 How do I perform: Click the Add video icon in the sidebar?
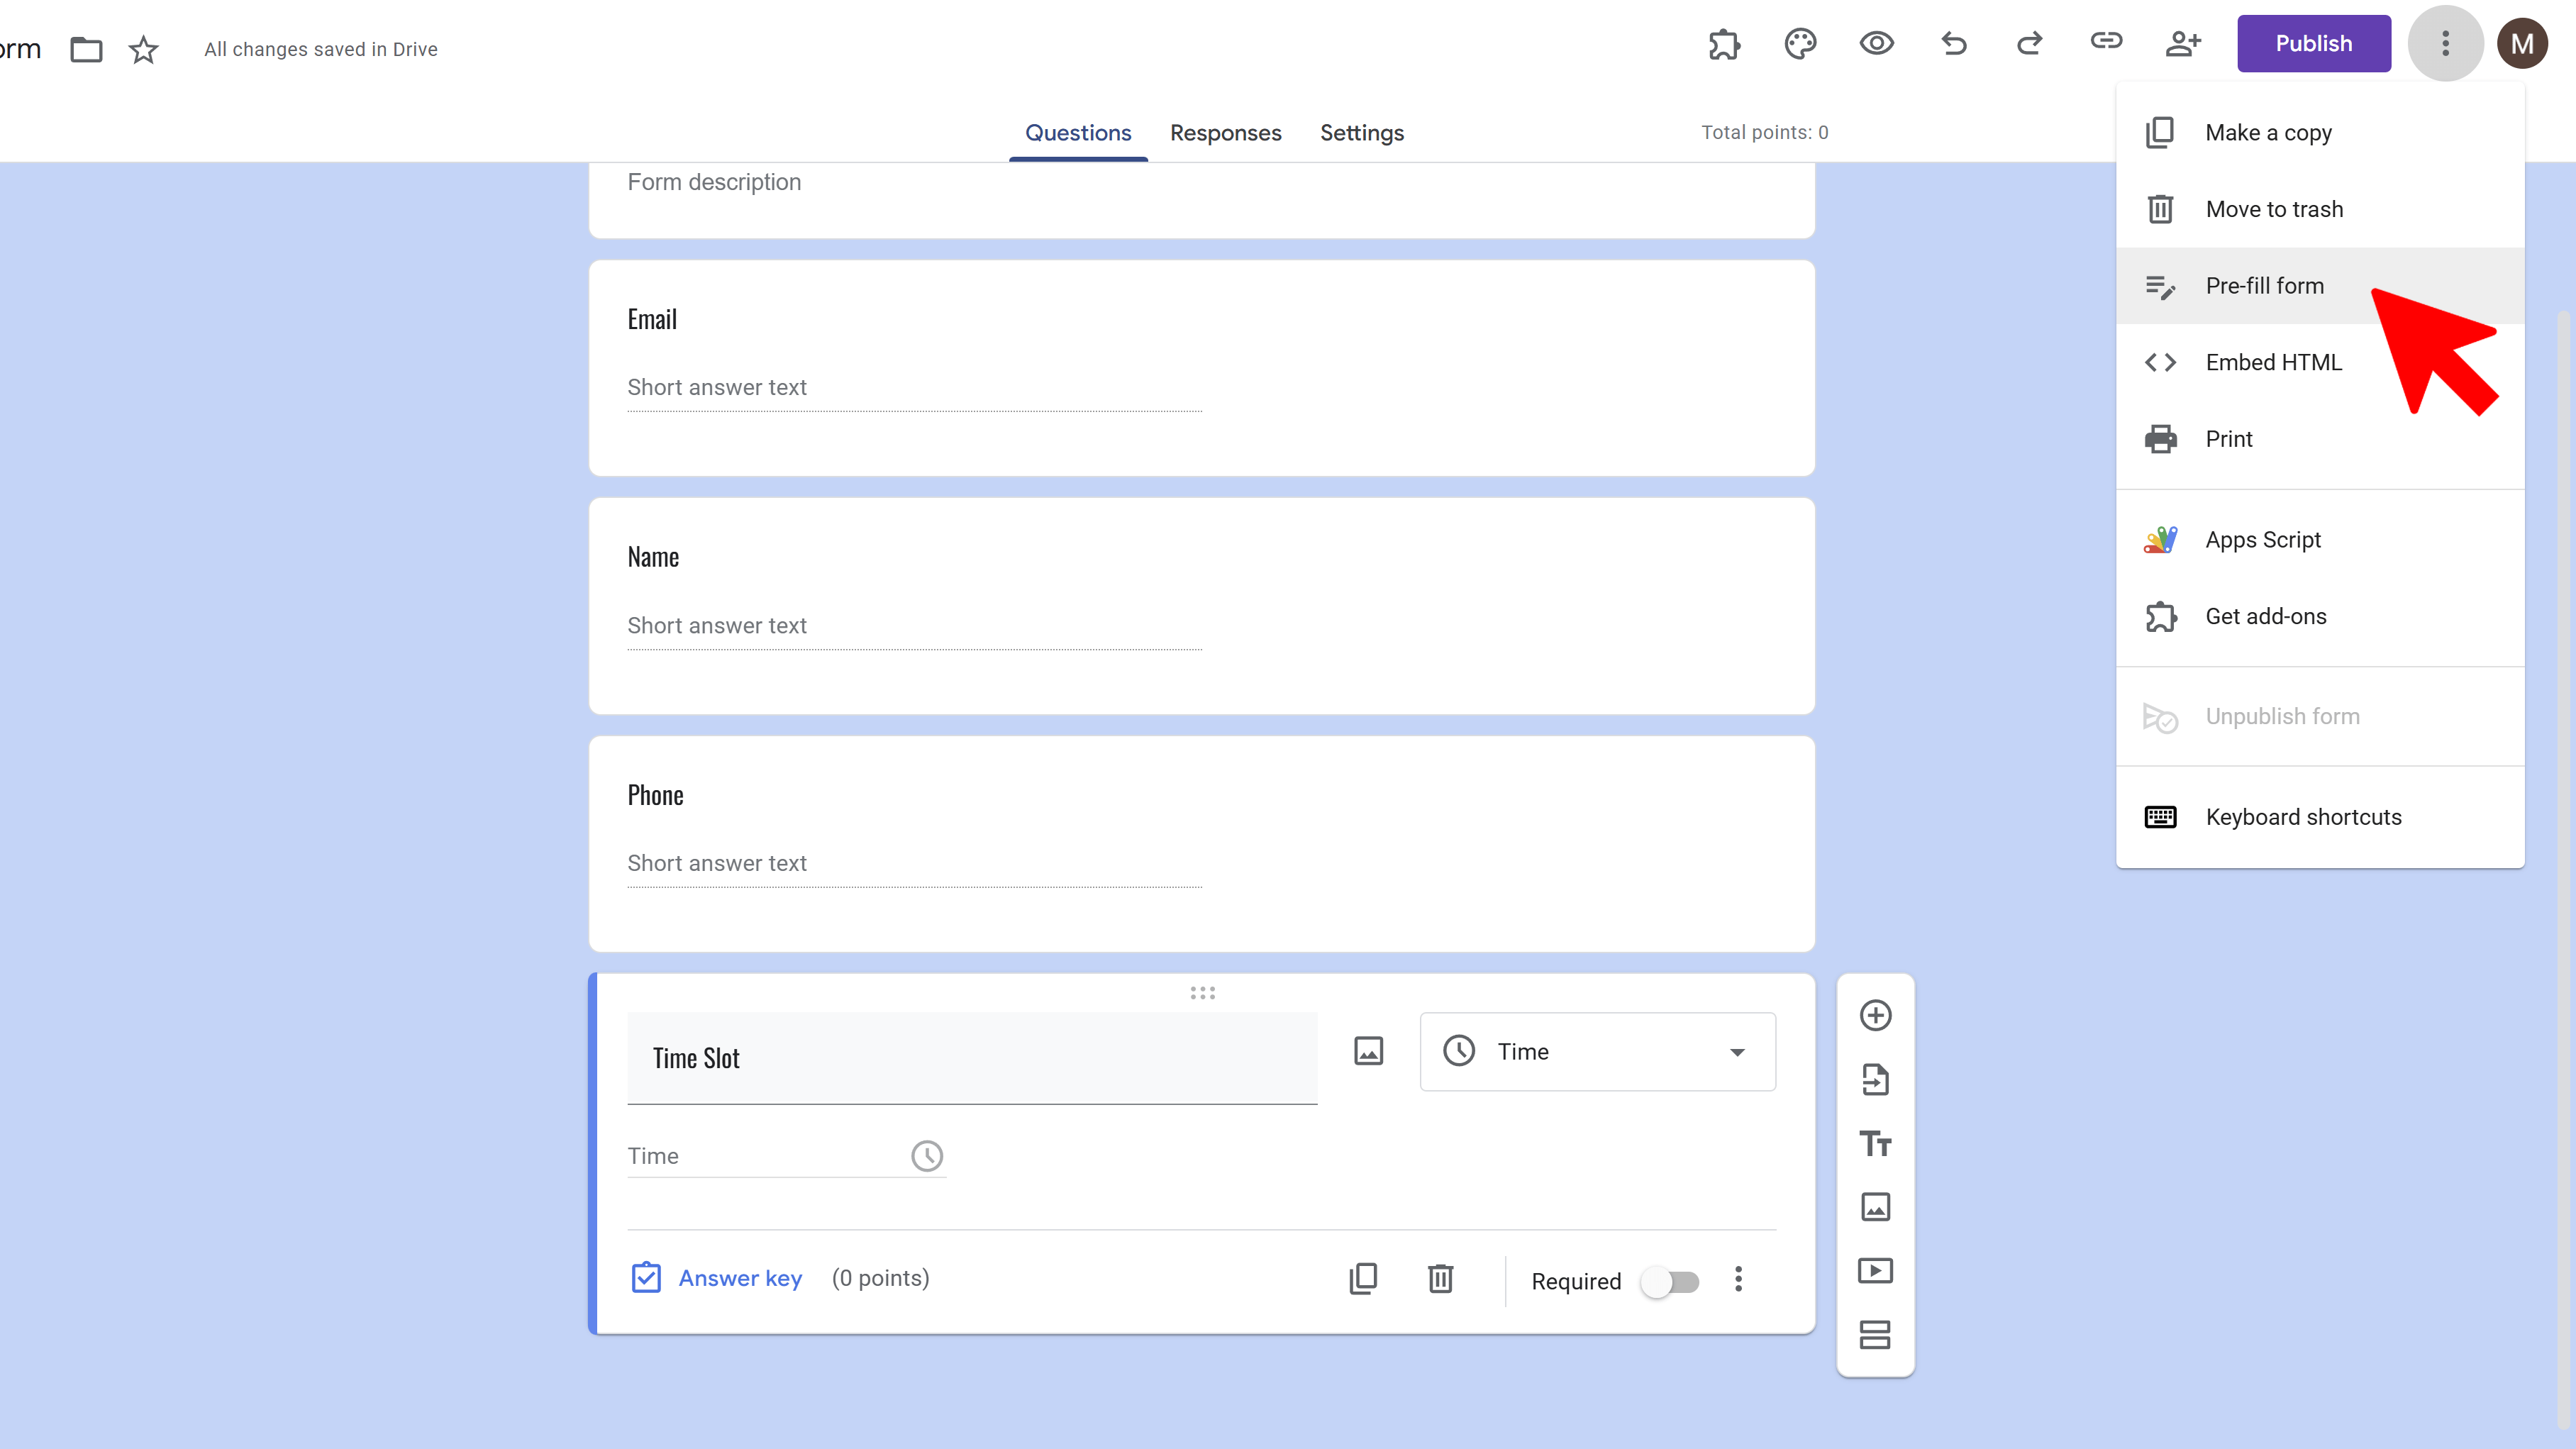pos(1875,1271)
